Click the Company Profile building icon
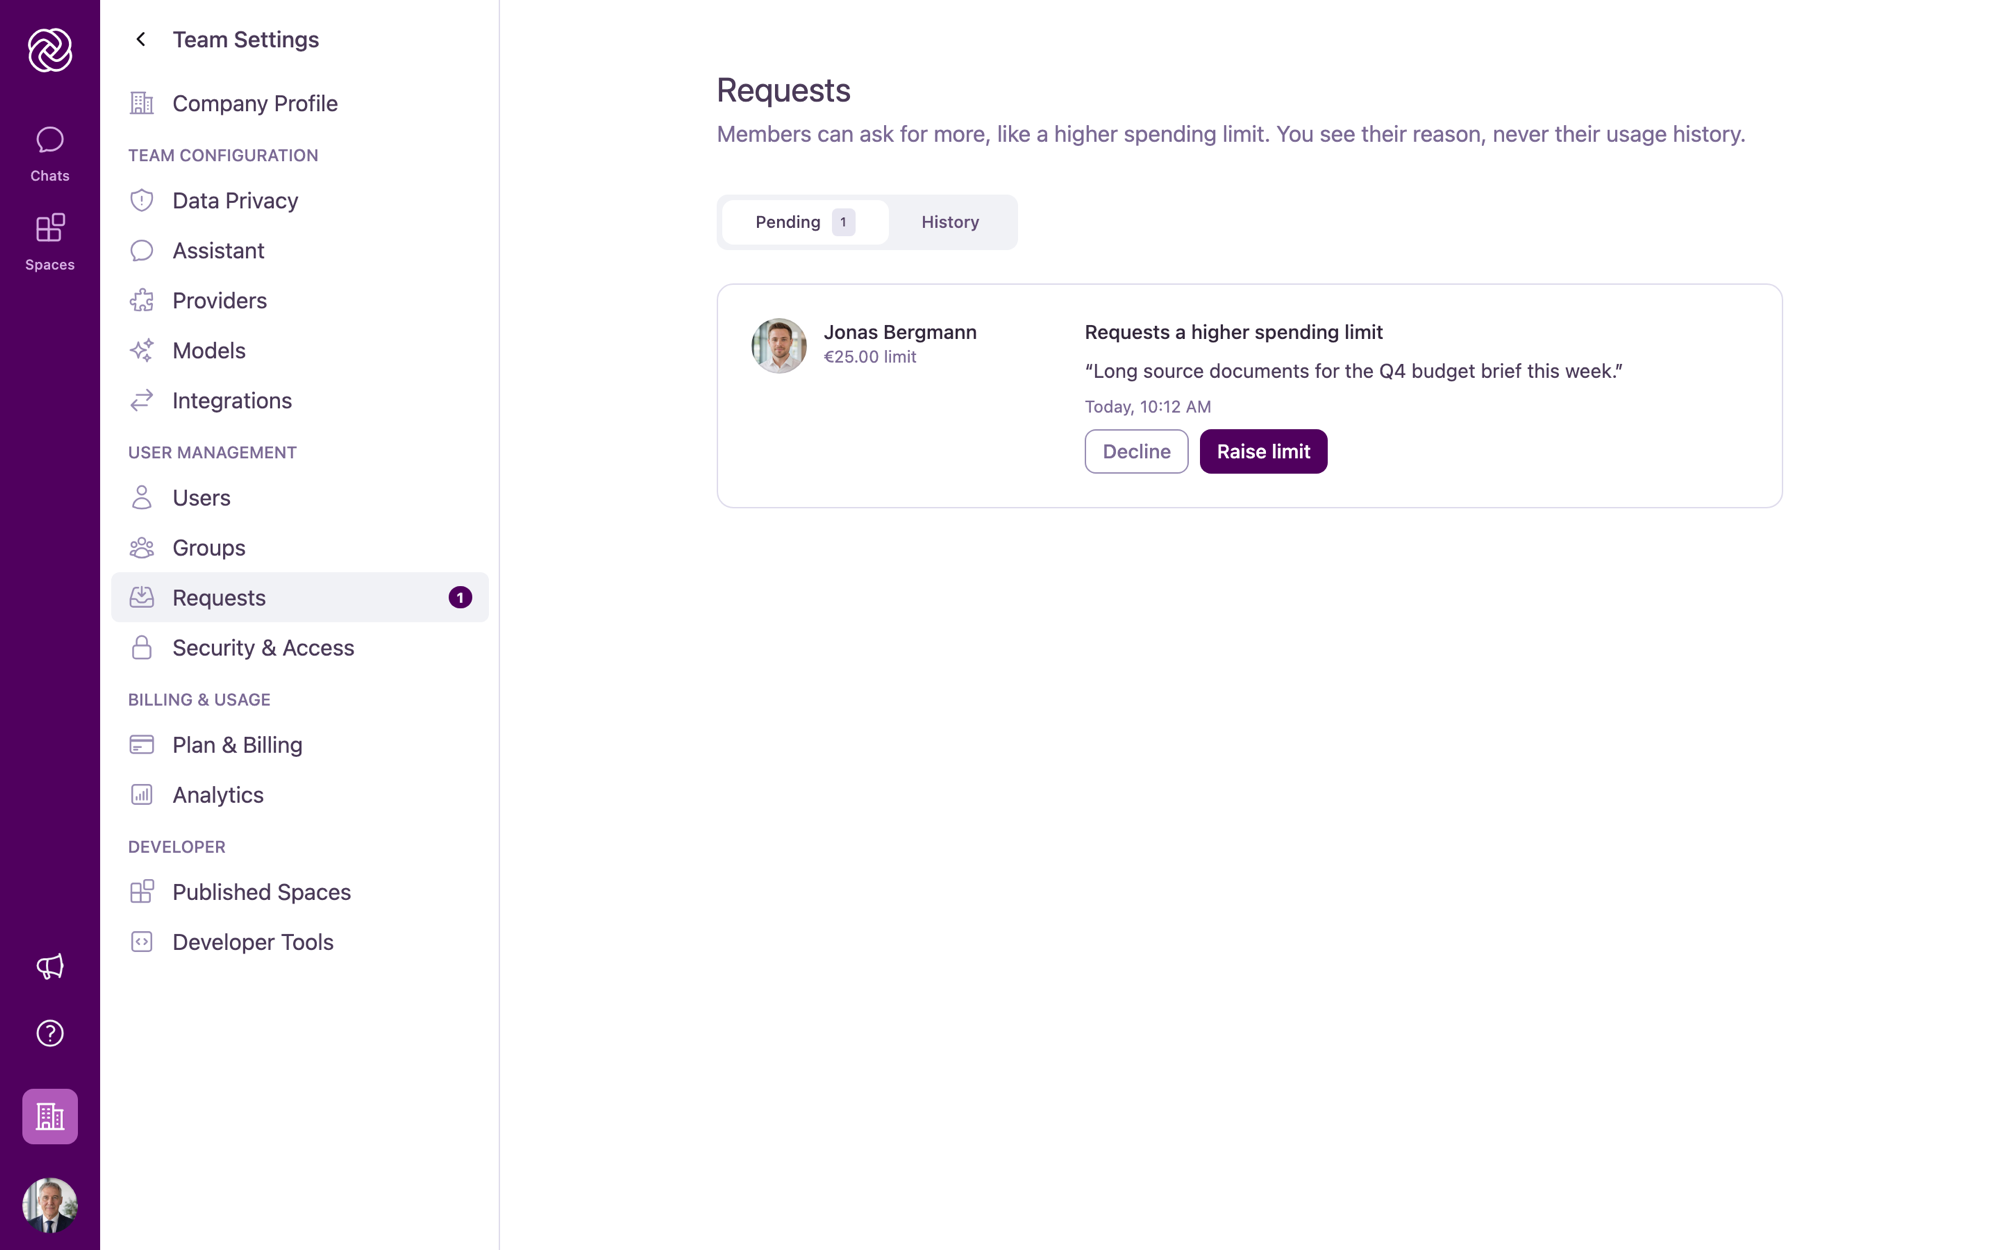 (x=142, y=103)
